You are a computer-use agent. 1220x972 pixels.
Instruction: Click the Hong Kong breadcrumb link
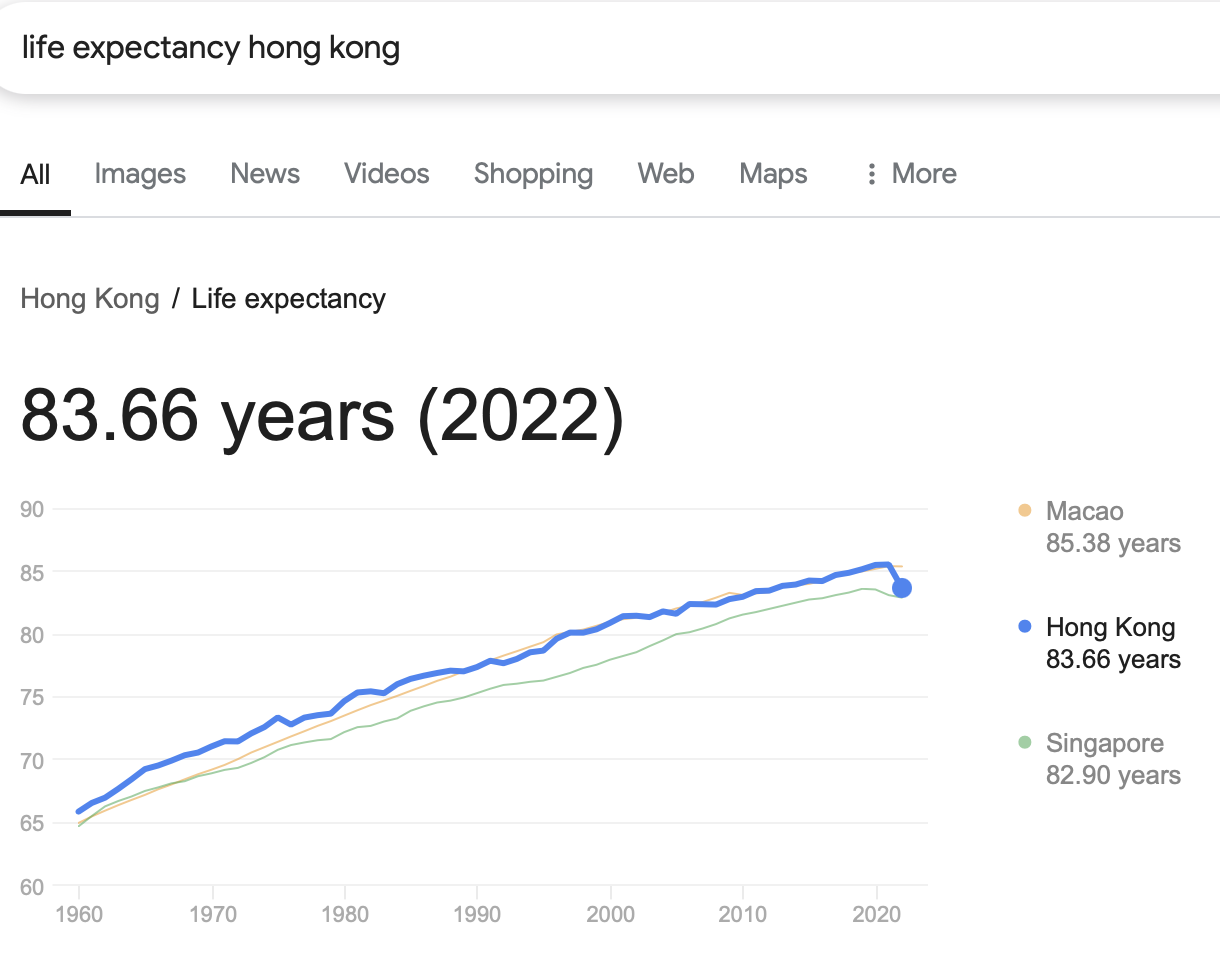90,299
